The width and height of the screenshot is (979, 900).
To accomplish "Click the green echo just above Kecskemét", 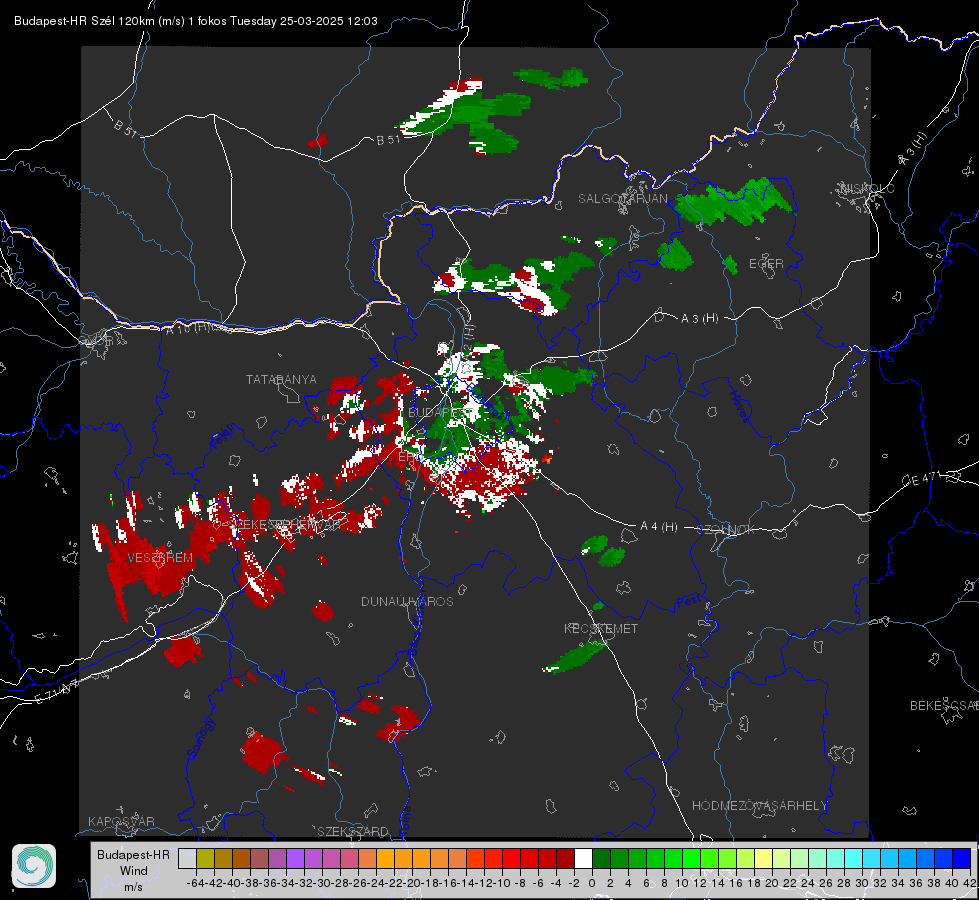I will (598, 605).
